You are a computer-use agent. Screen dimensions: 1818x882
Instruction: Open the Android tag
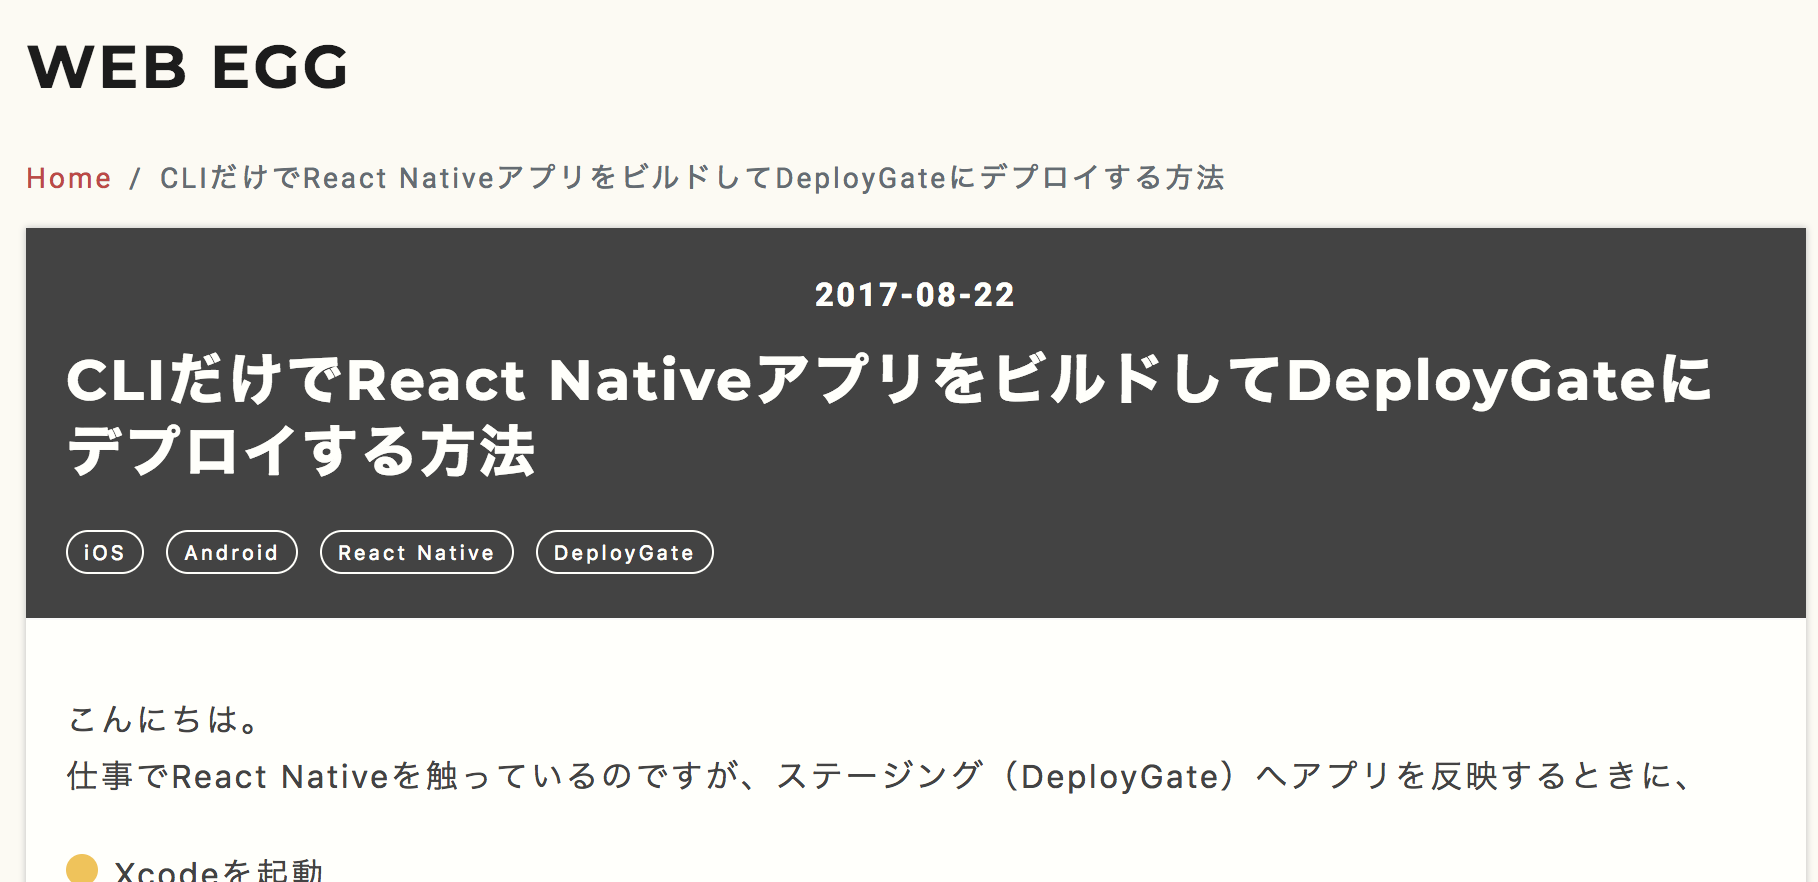pyautogui.click(x=232, y=552)
